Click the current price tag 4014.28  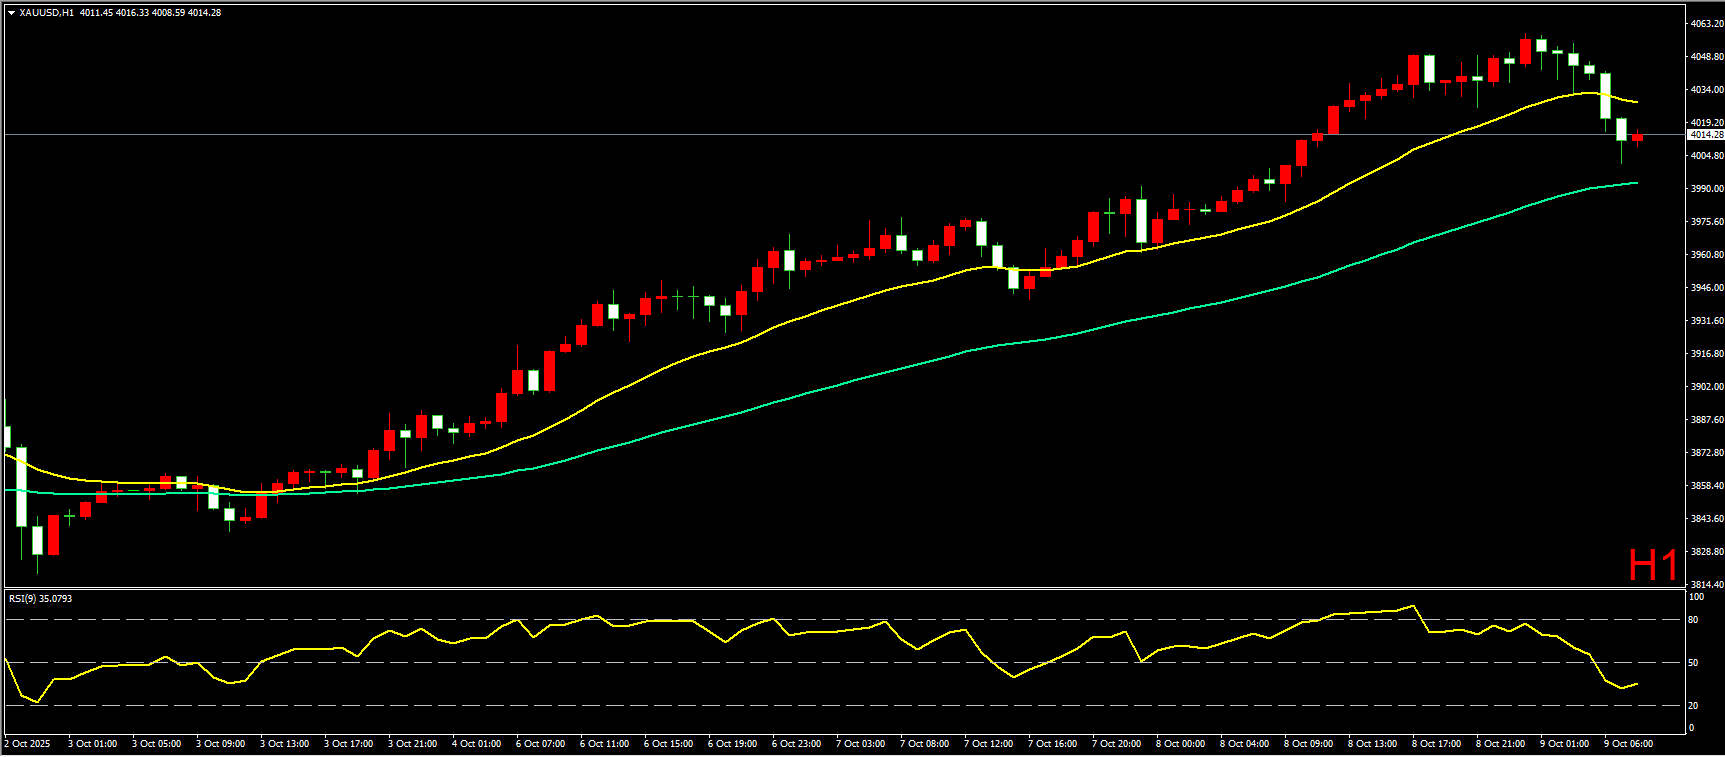point(1705,134)
